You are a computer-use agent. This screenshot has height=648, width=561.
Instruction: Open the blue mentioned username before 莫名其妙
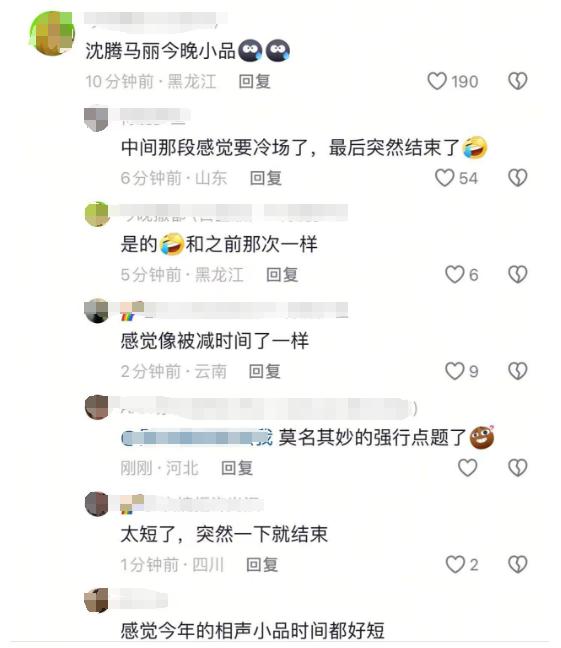pos(197,438)
